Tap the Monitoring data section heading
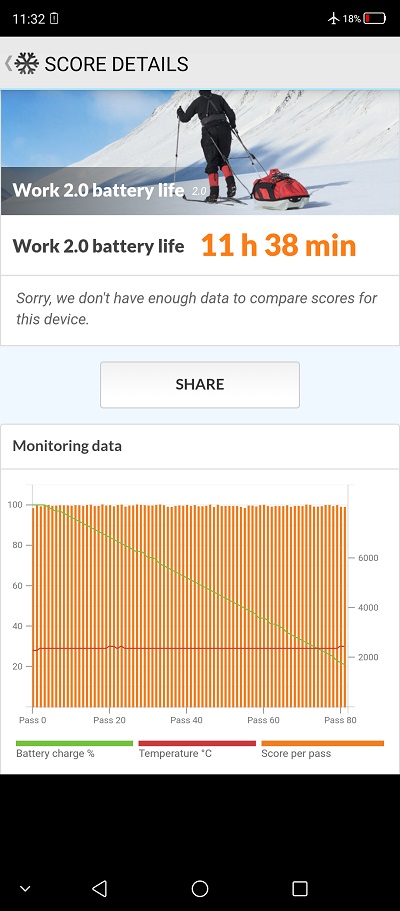Screen dimensions: 400x911 [x=67, y=446]
